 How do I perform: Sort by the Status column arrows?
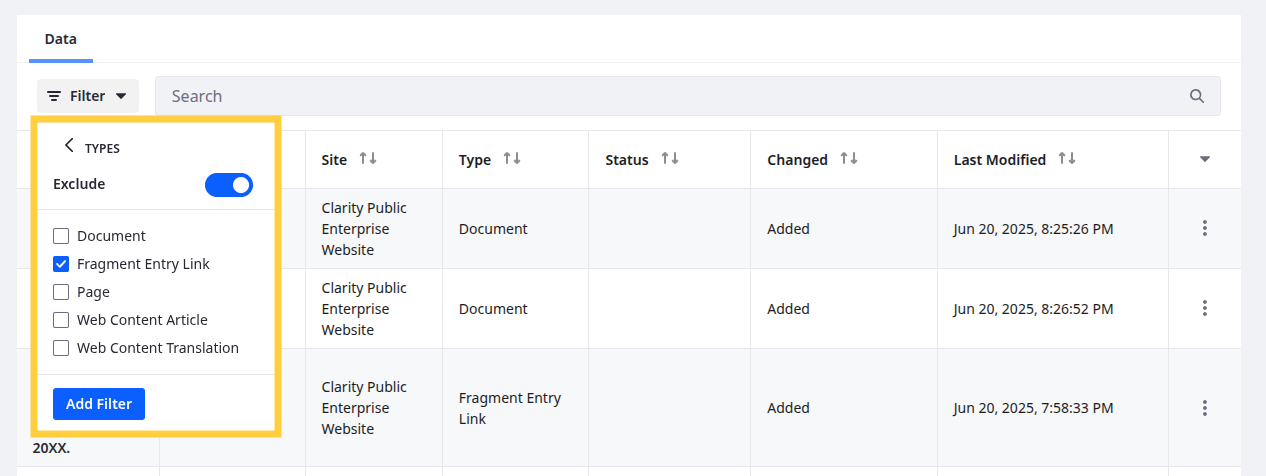tap(670, 159)
